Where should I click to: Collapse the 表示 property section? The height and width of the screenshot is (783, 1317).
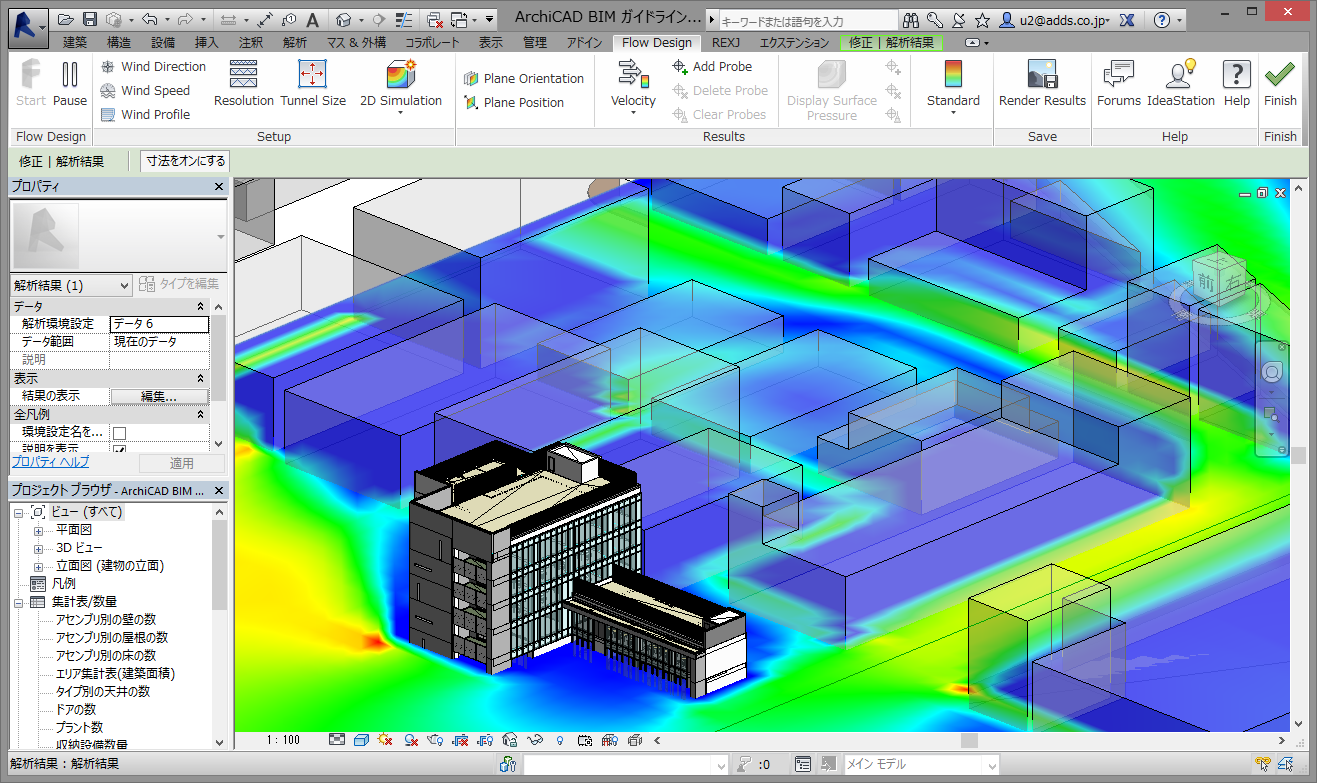tap(200, 378)
